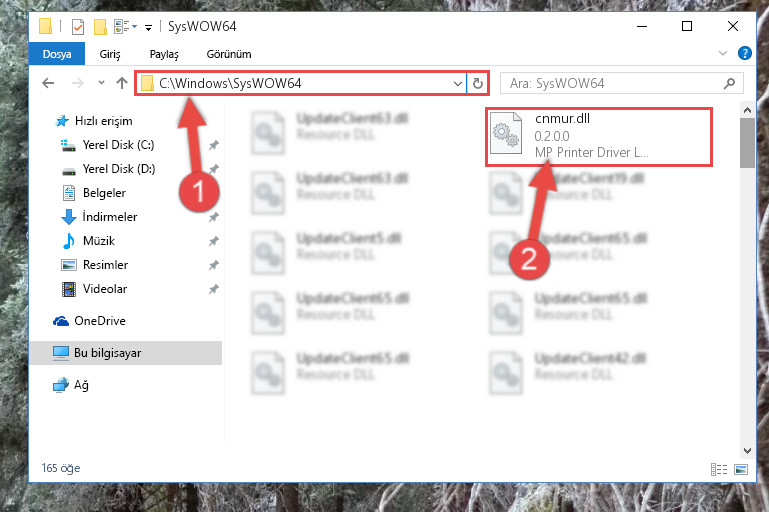Go up one folder level with the Up arrow
Screen dimensions: 769x512
122,83
